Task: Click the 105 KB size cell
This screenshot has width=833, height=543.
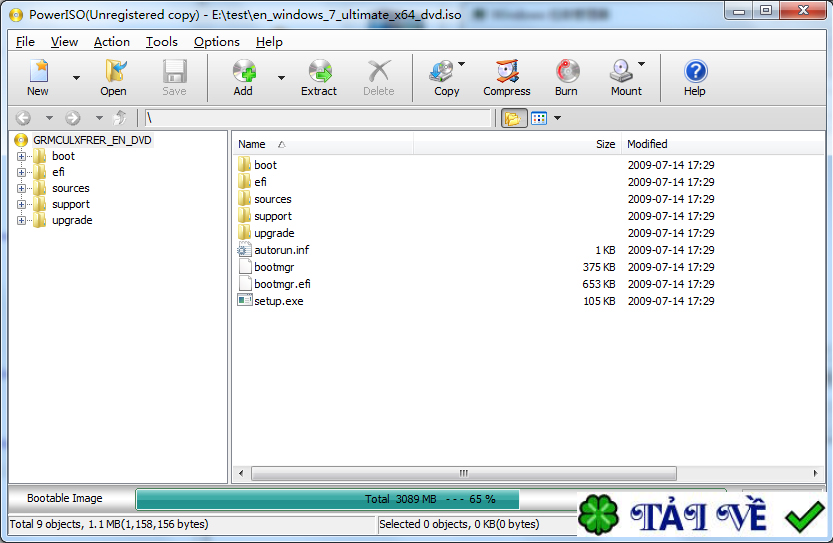Action: coord(599,301)
